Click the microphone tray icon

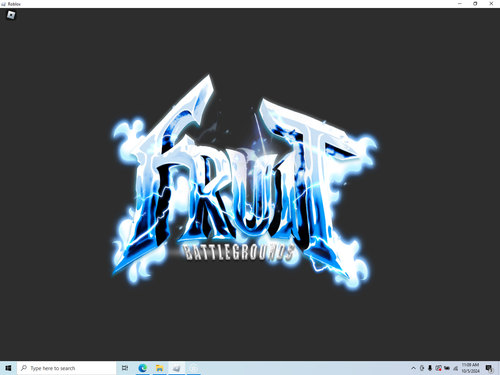(x=430, y=368)
